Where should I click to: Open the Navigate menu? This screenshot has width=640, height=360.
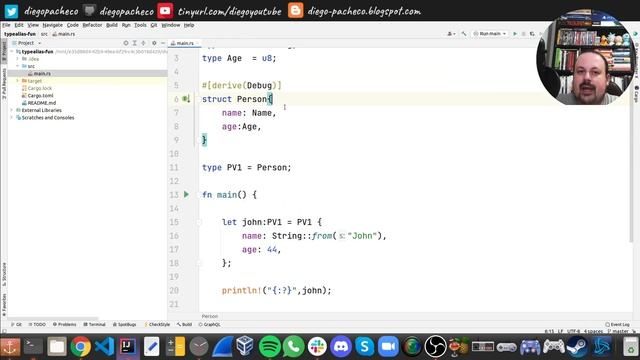pyautogui.click(x=53, y=25)
